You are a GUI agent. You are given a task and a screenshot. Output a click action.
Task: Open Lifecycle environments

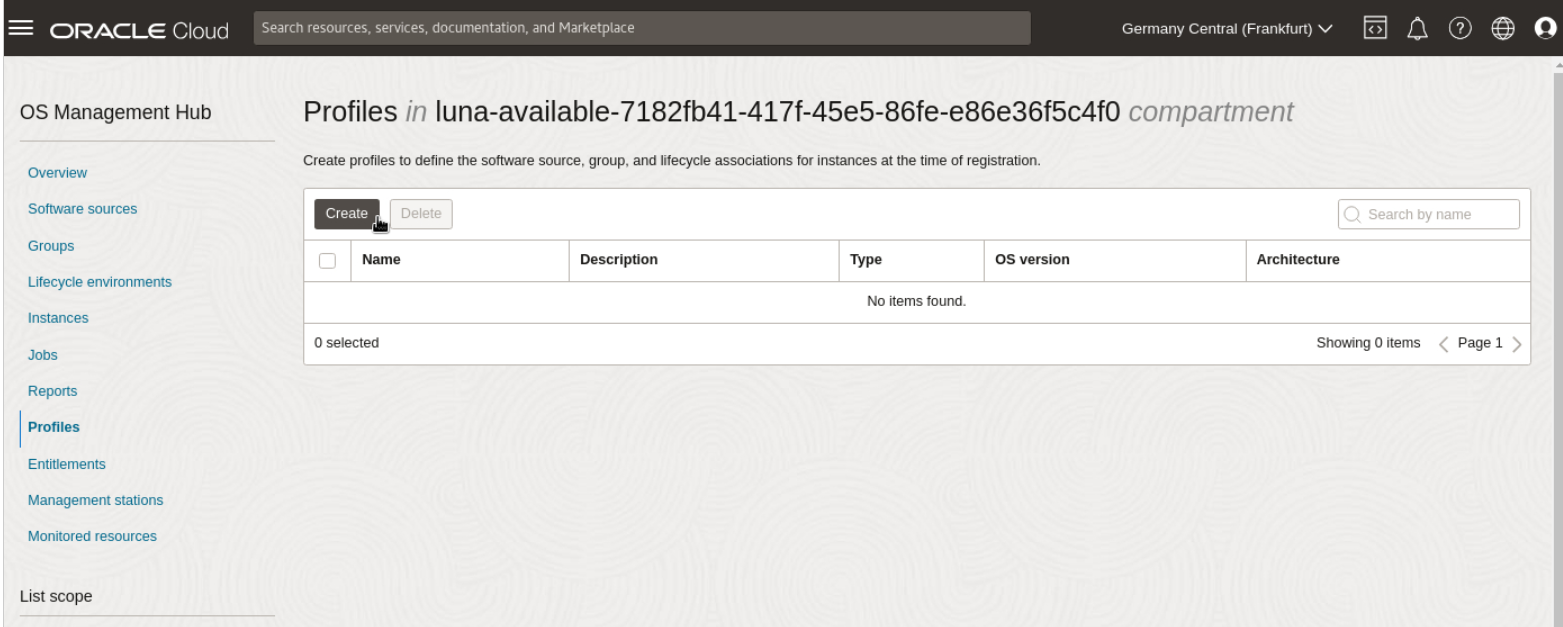click(99, 282)
